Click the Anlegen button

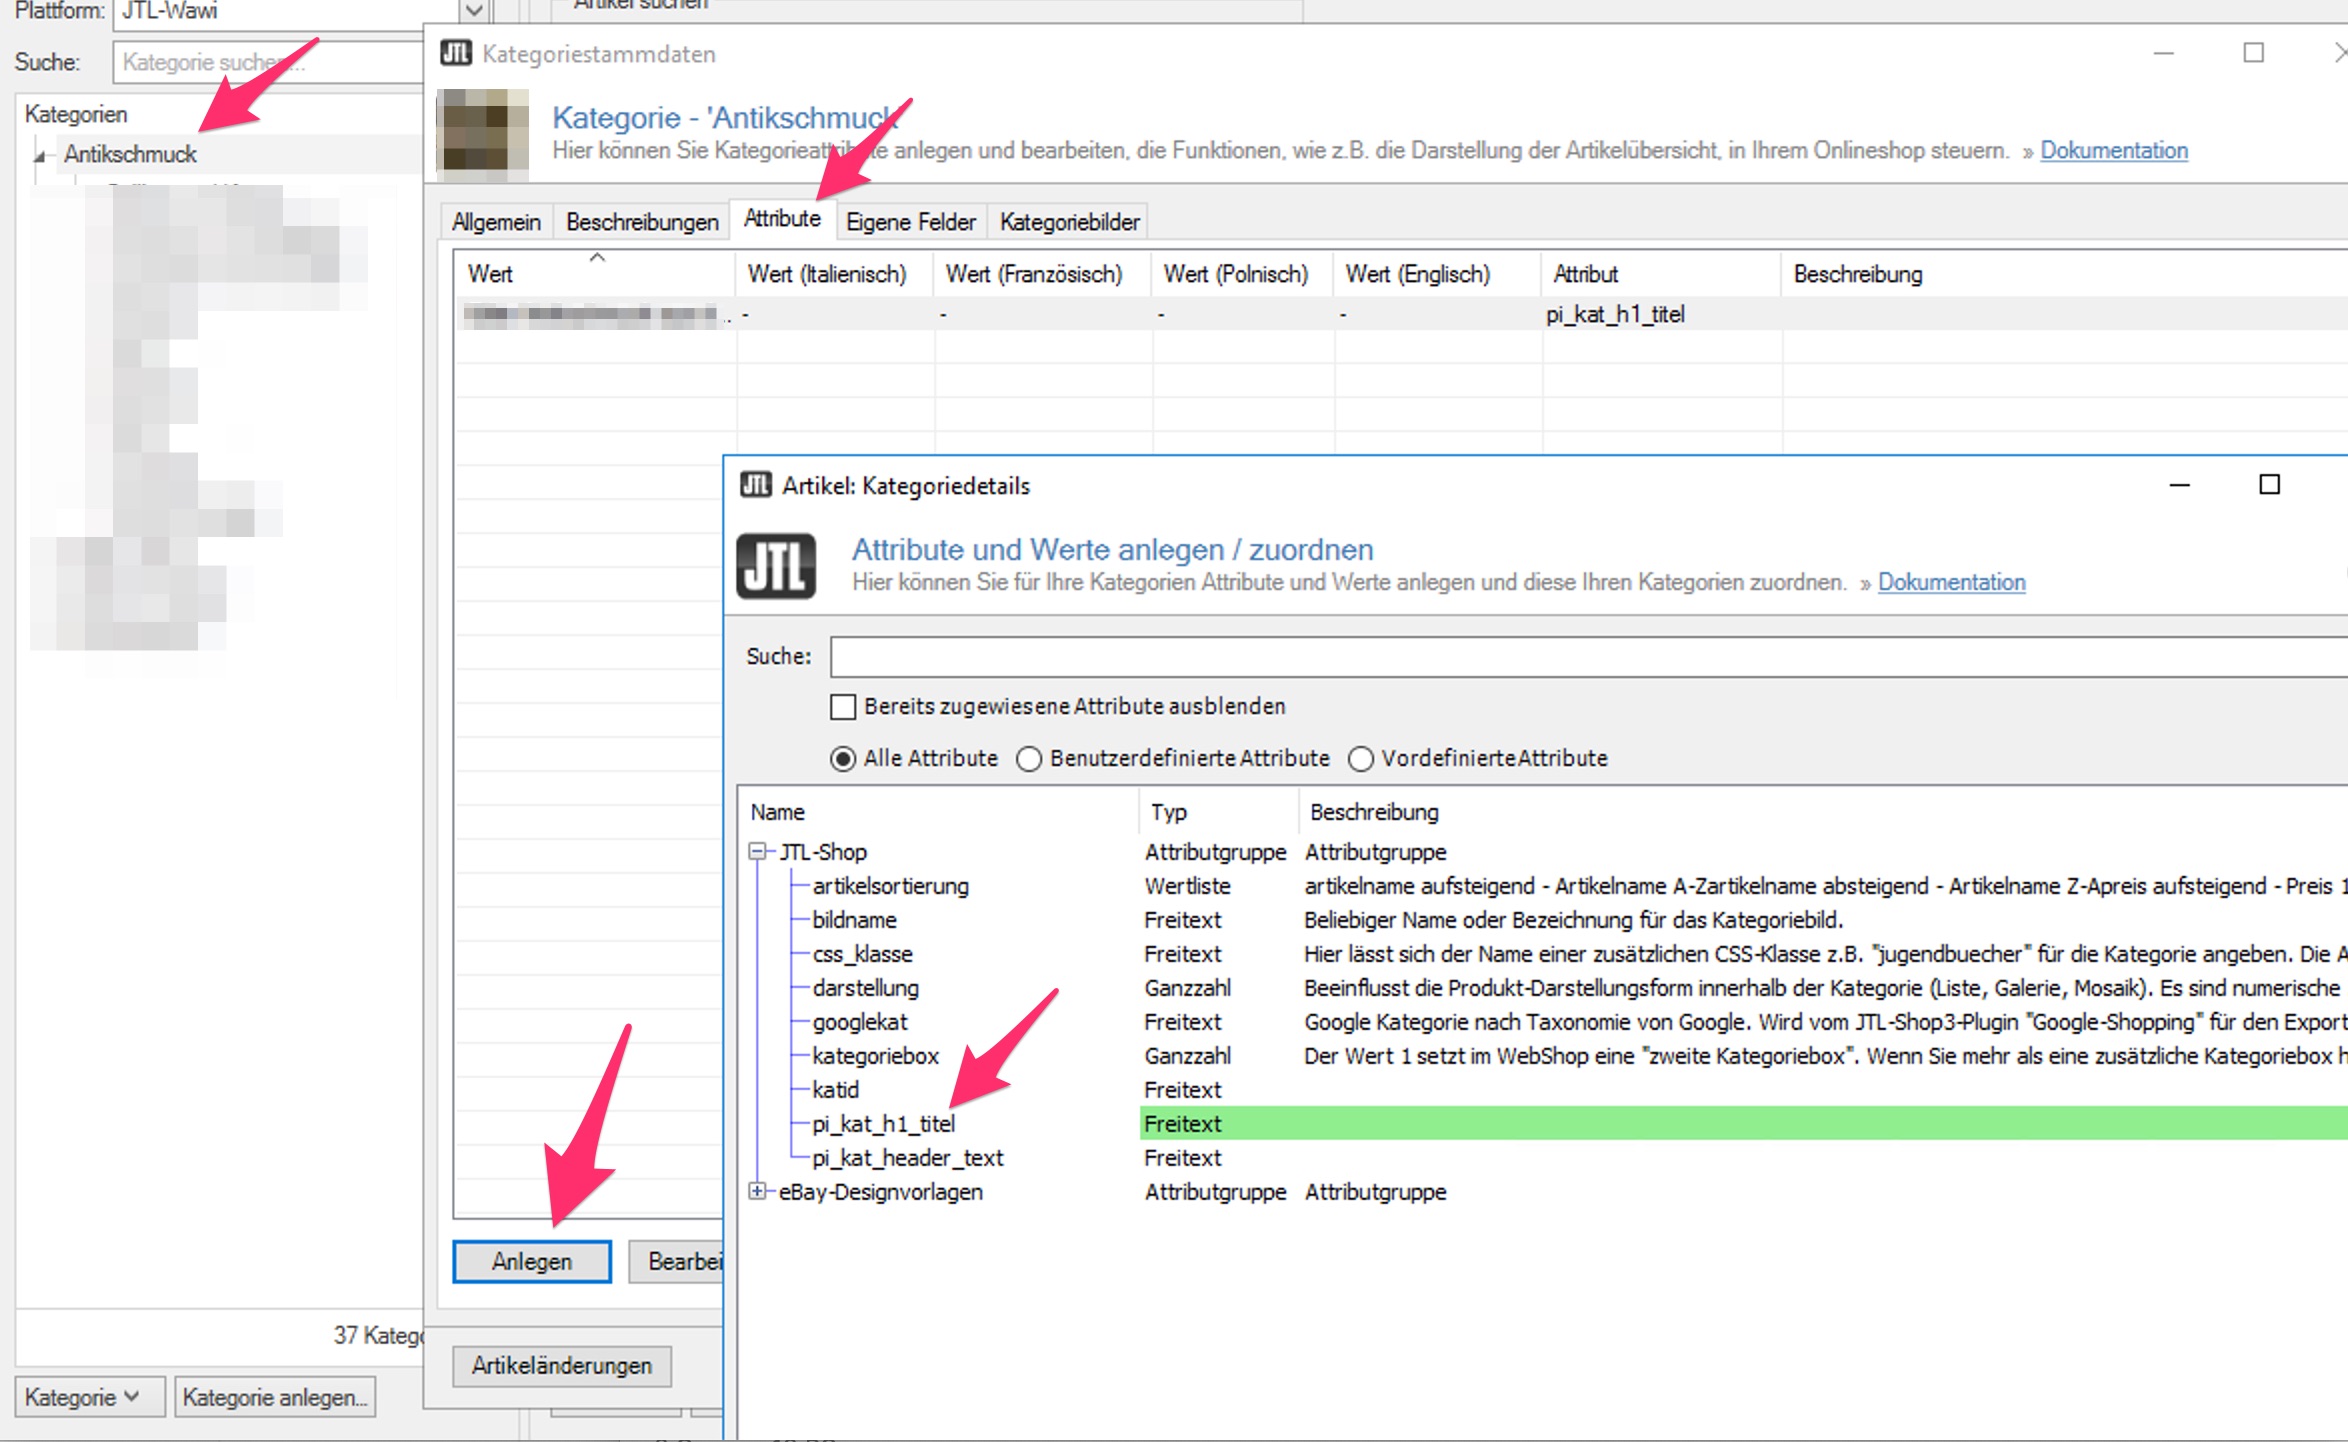pos(531,1261)
